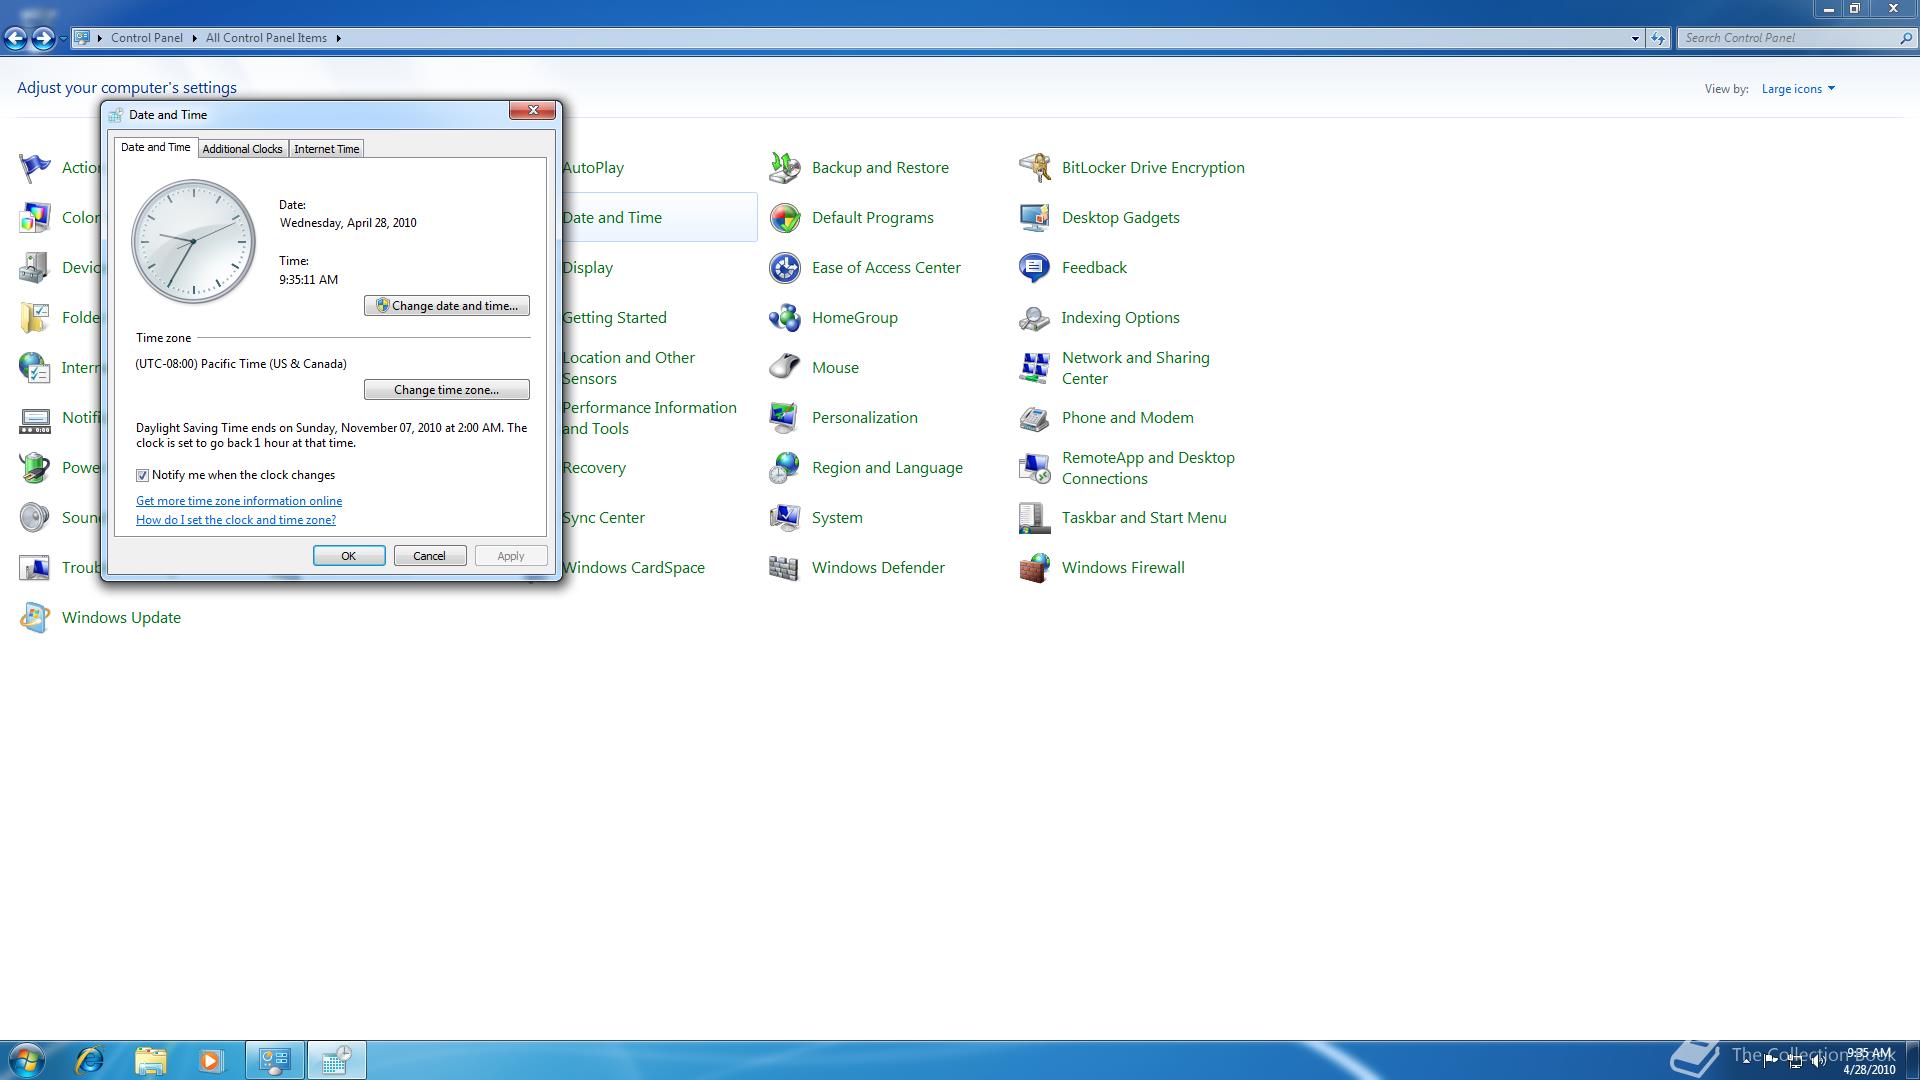The width and height of the screenshot is (1920, 1080).
Task: Open the Sound speaker icon
Action: coord(35,518)
